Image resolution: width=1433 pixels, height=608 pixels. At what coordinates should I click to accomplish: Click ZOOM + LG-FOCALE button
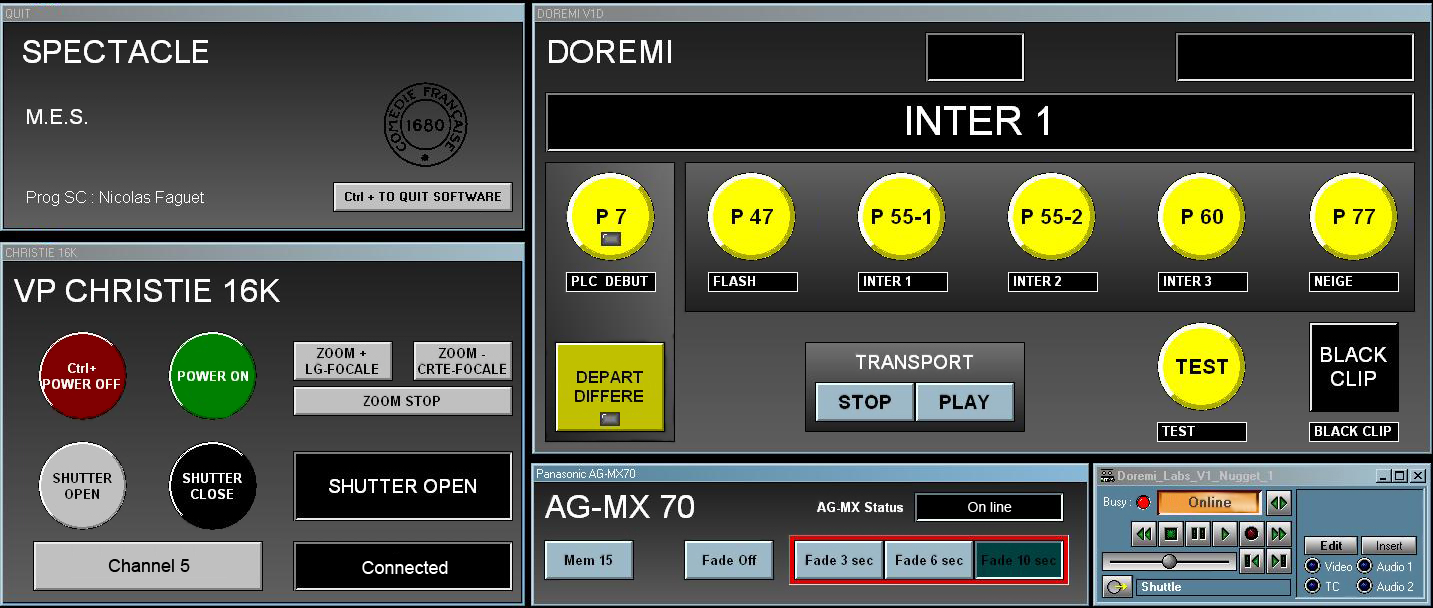[342, 361]
